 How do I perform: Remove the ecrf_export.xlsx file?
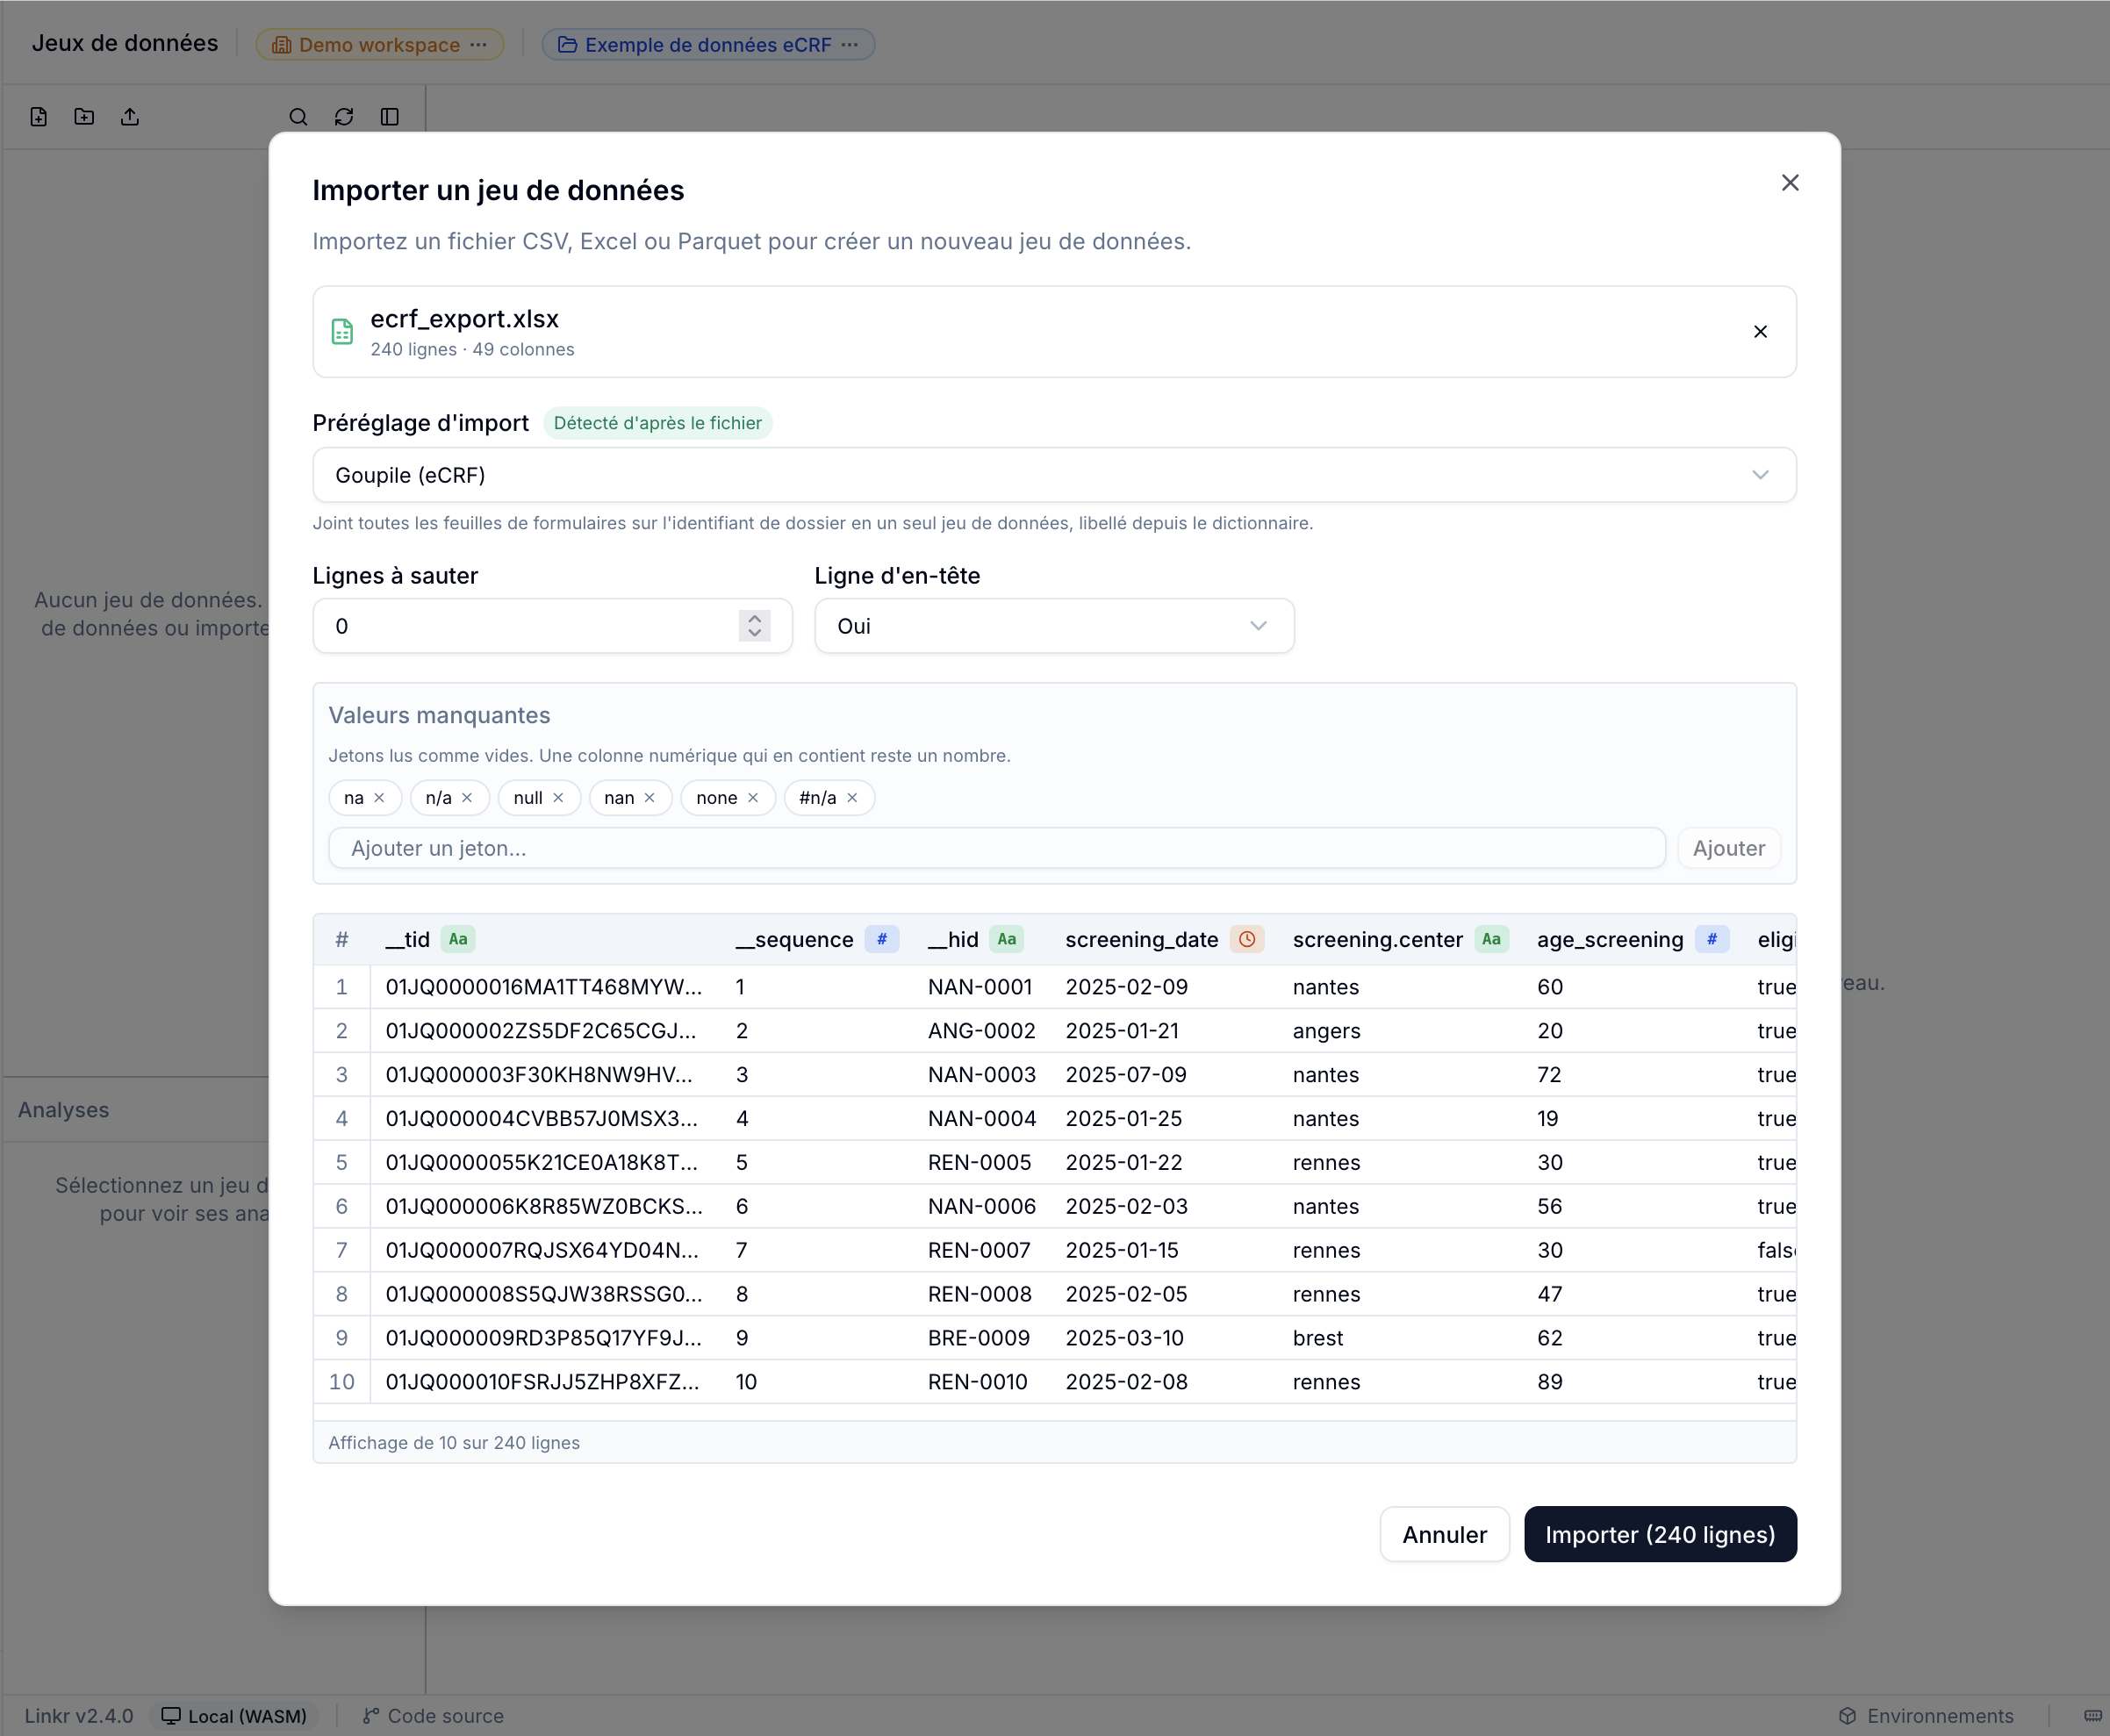coord(1760,332)
